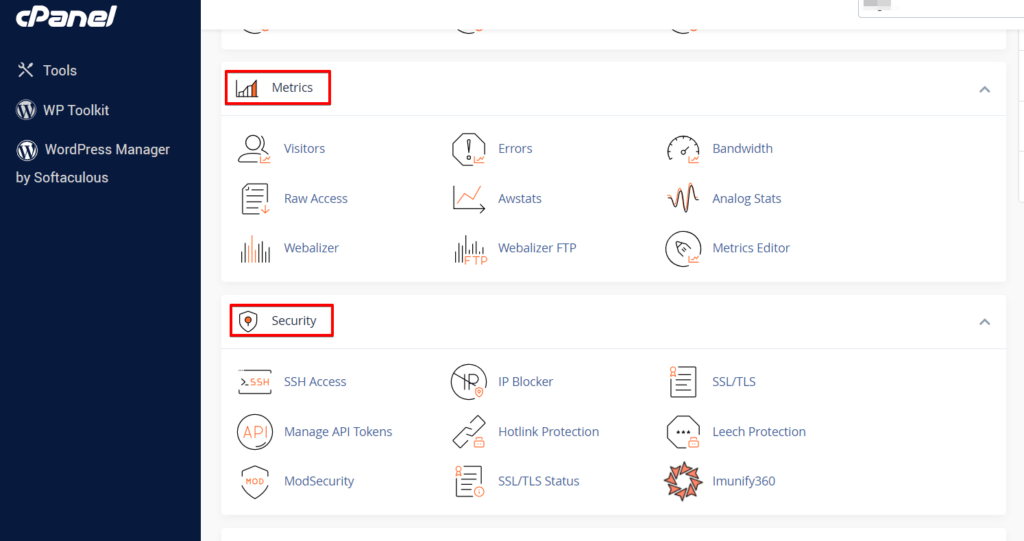Click the WordPress Manager sidebar icon
This screenshot has height=541, width=1024.
pos(27,150)
